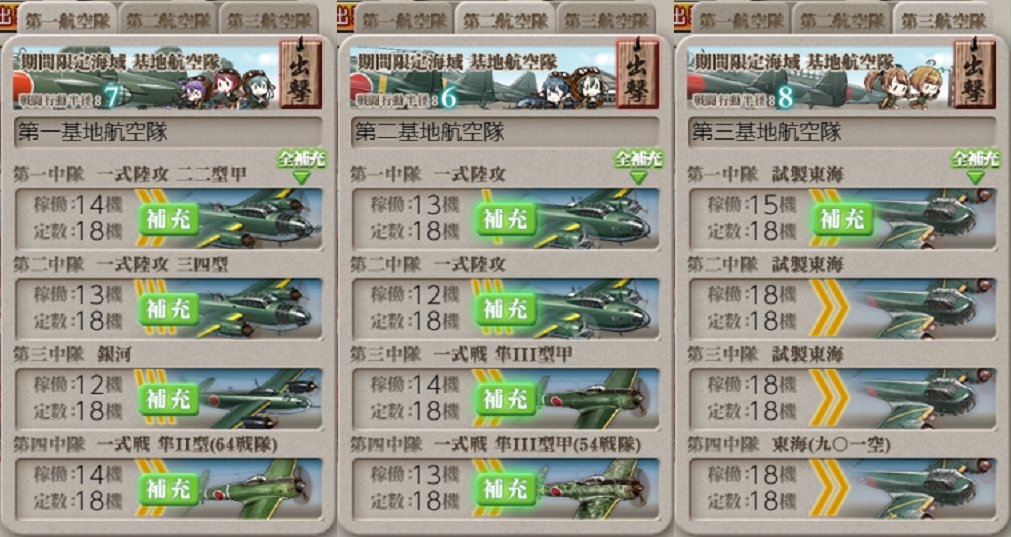The width and height of the screenshot is (1011, 537).
Task: Switch to 第三航空隊 tab in middle panel
Action: [x=606, y=19]
